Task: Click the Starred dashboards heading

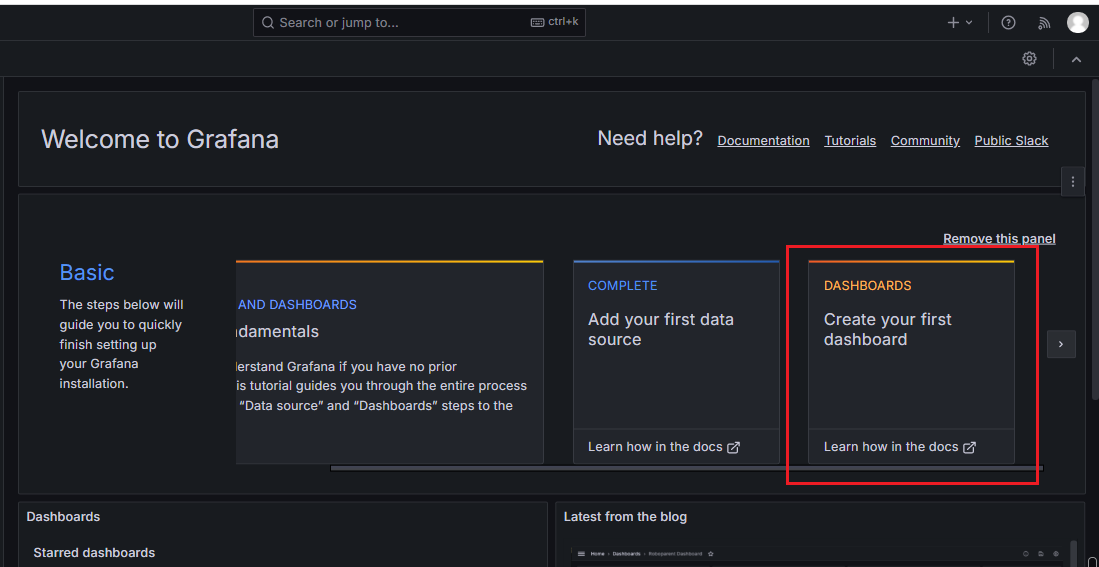Action: tap(94, 553)
